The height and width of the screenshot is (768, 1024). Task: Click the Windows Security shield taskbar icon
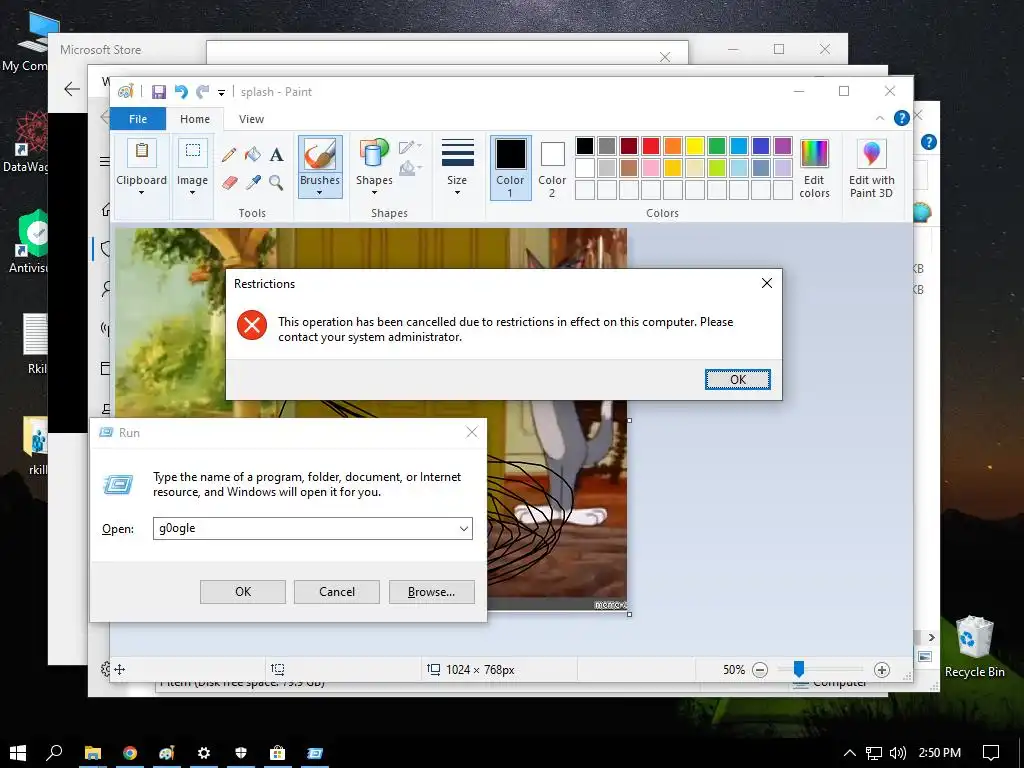click(x=241, y=753)
